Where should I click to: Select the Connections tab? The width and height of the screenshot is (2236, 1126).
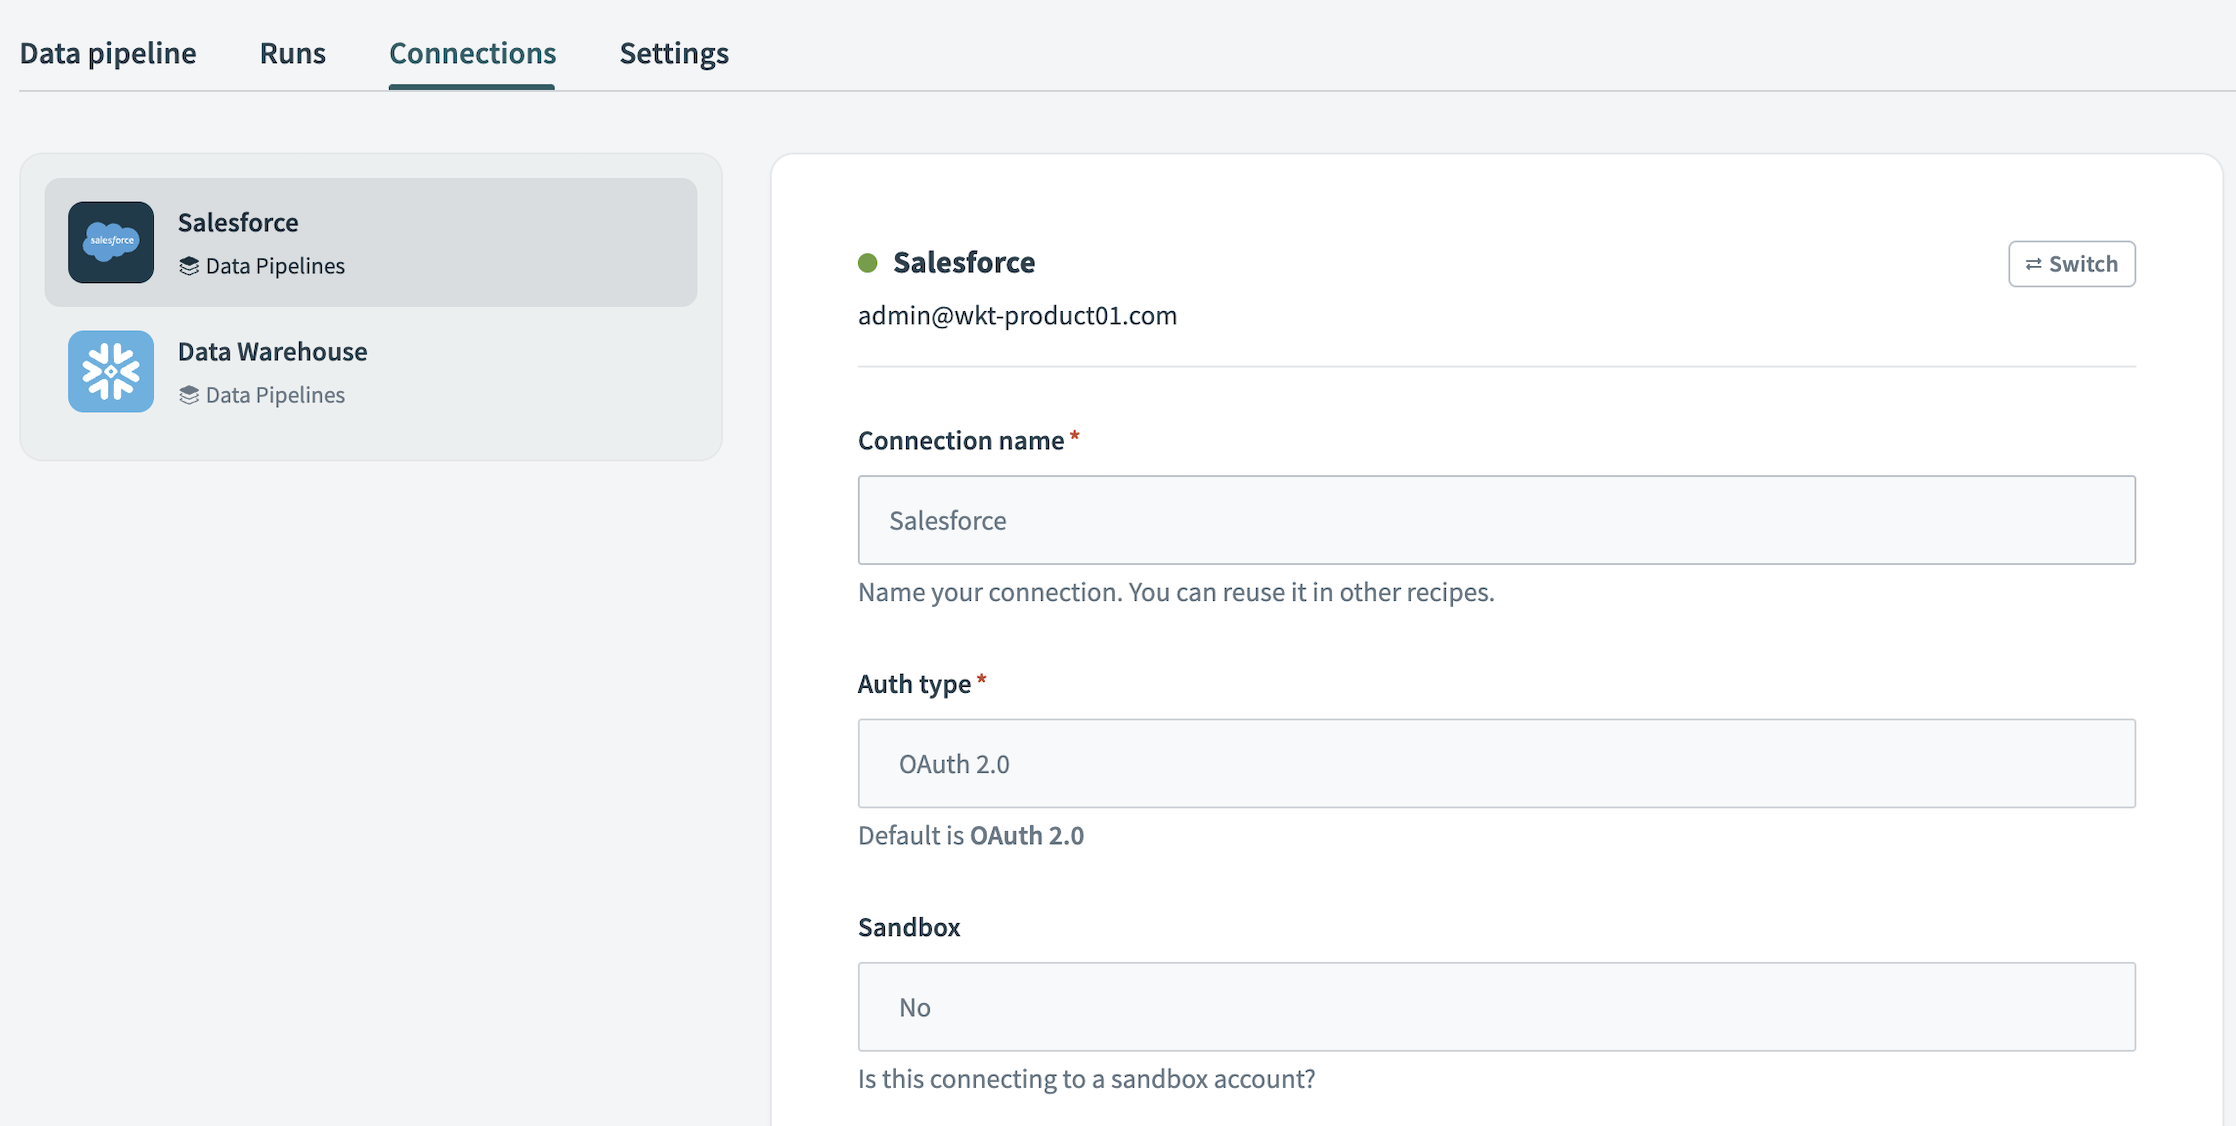coord(472,53)
